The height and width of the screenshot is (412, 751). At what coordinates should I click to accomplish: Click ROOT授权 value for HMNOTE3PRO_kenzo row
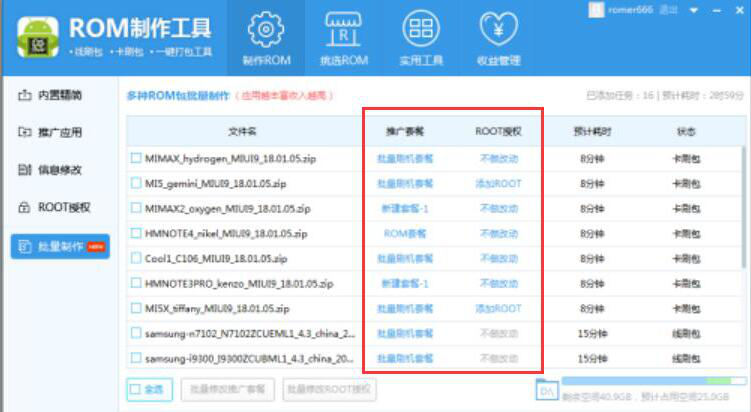499,284
